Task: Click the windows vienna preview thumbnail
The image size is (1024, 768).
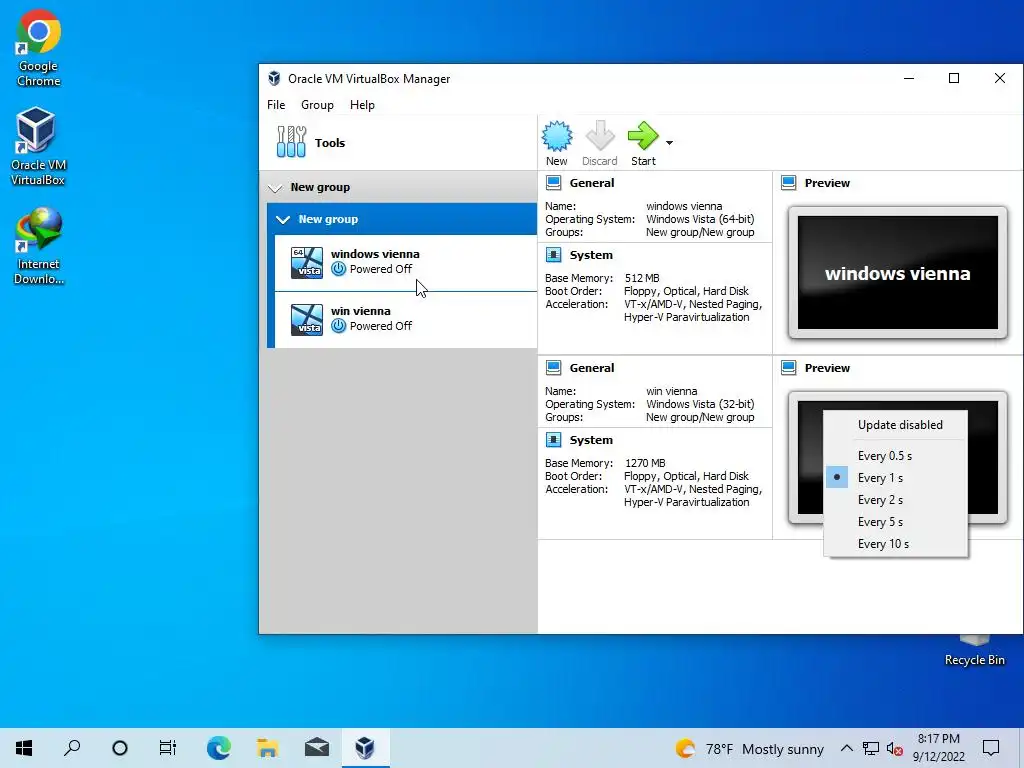Action: 898,273
